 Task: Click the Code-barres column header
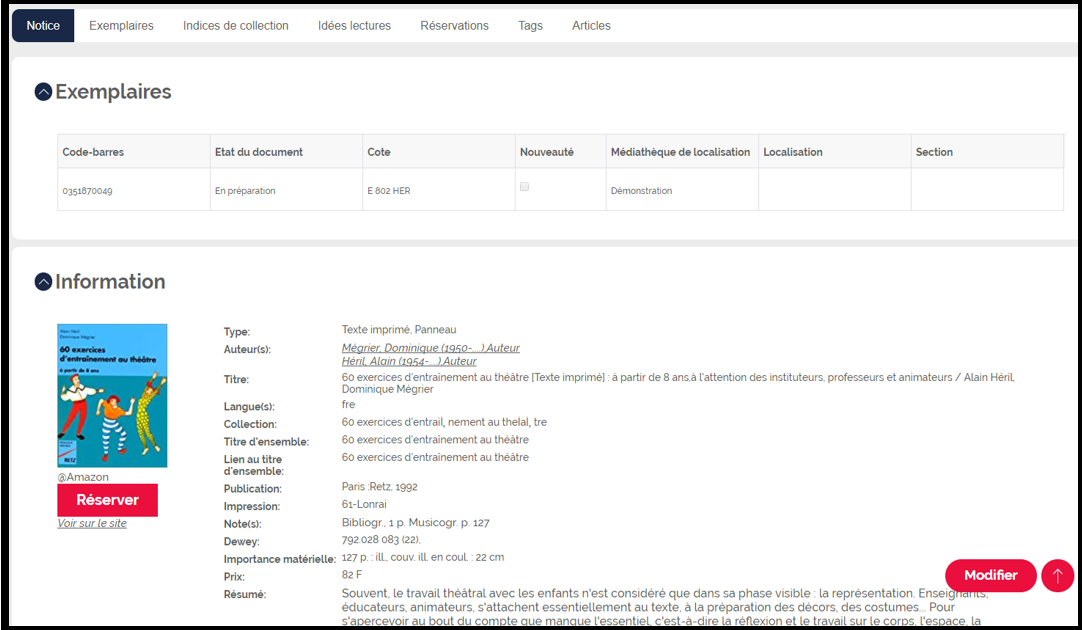(x=134, y=152)
